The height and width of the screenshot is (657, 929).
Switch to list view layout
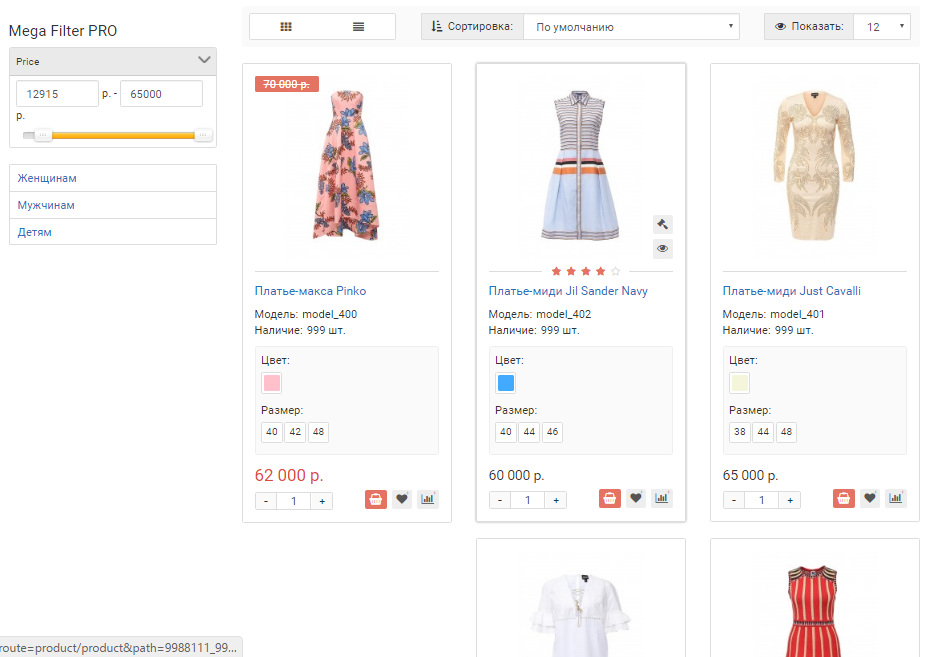[x=358, y=27]
